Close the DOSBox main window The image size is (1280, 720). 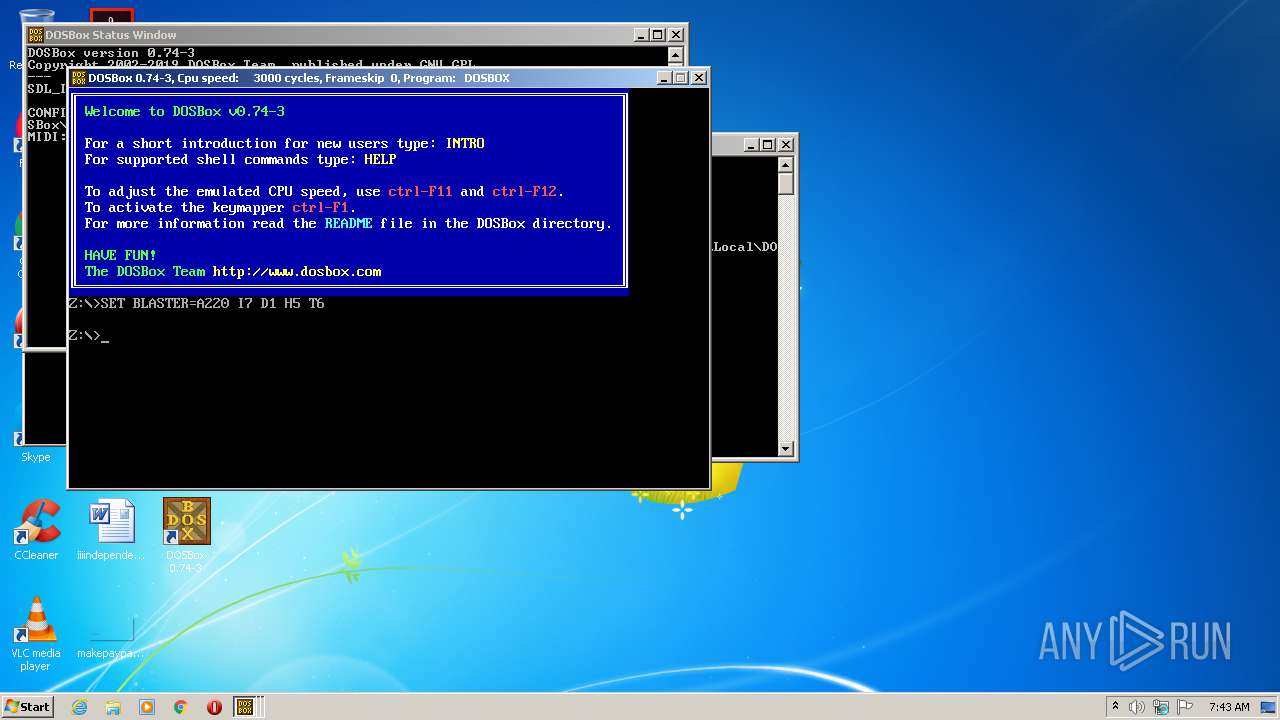pos(699,78)
